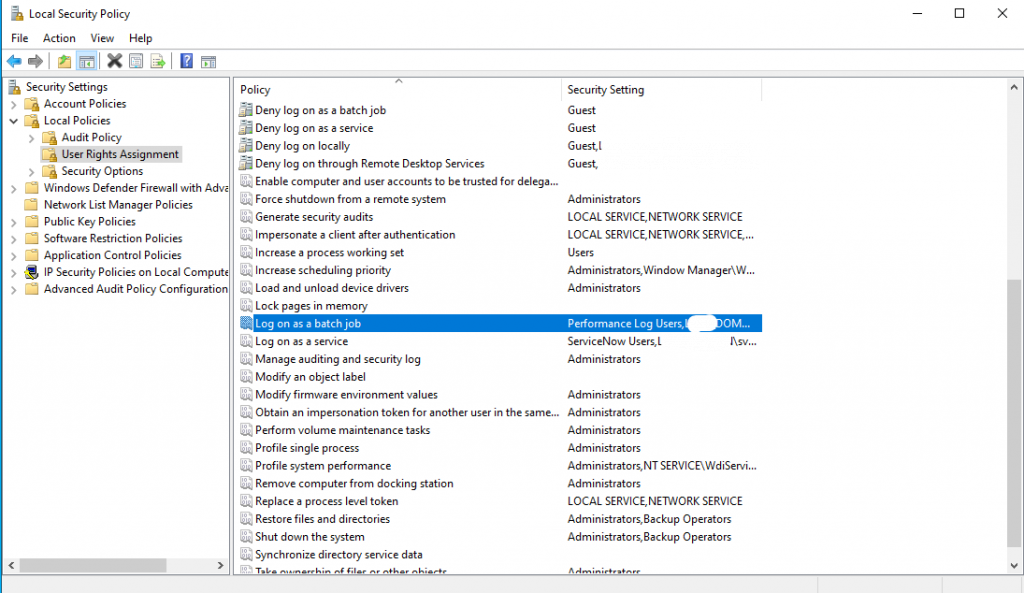Click the Up one level folder icon

(65, 61)
